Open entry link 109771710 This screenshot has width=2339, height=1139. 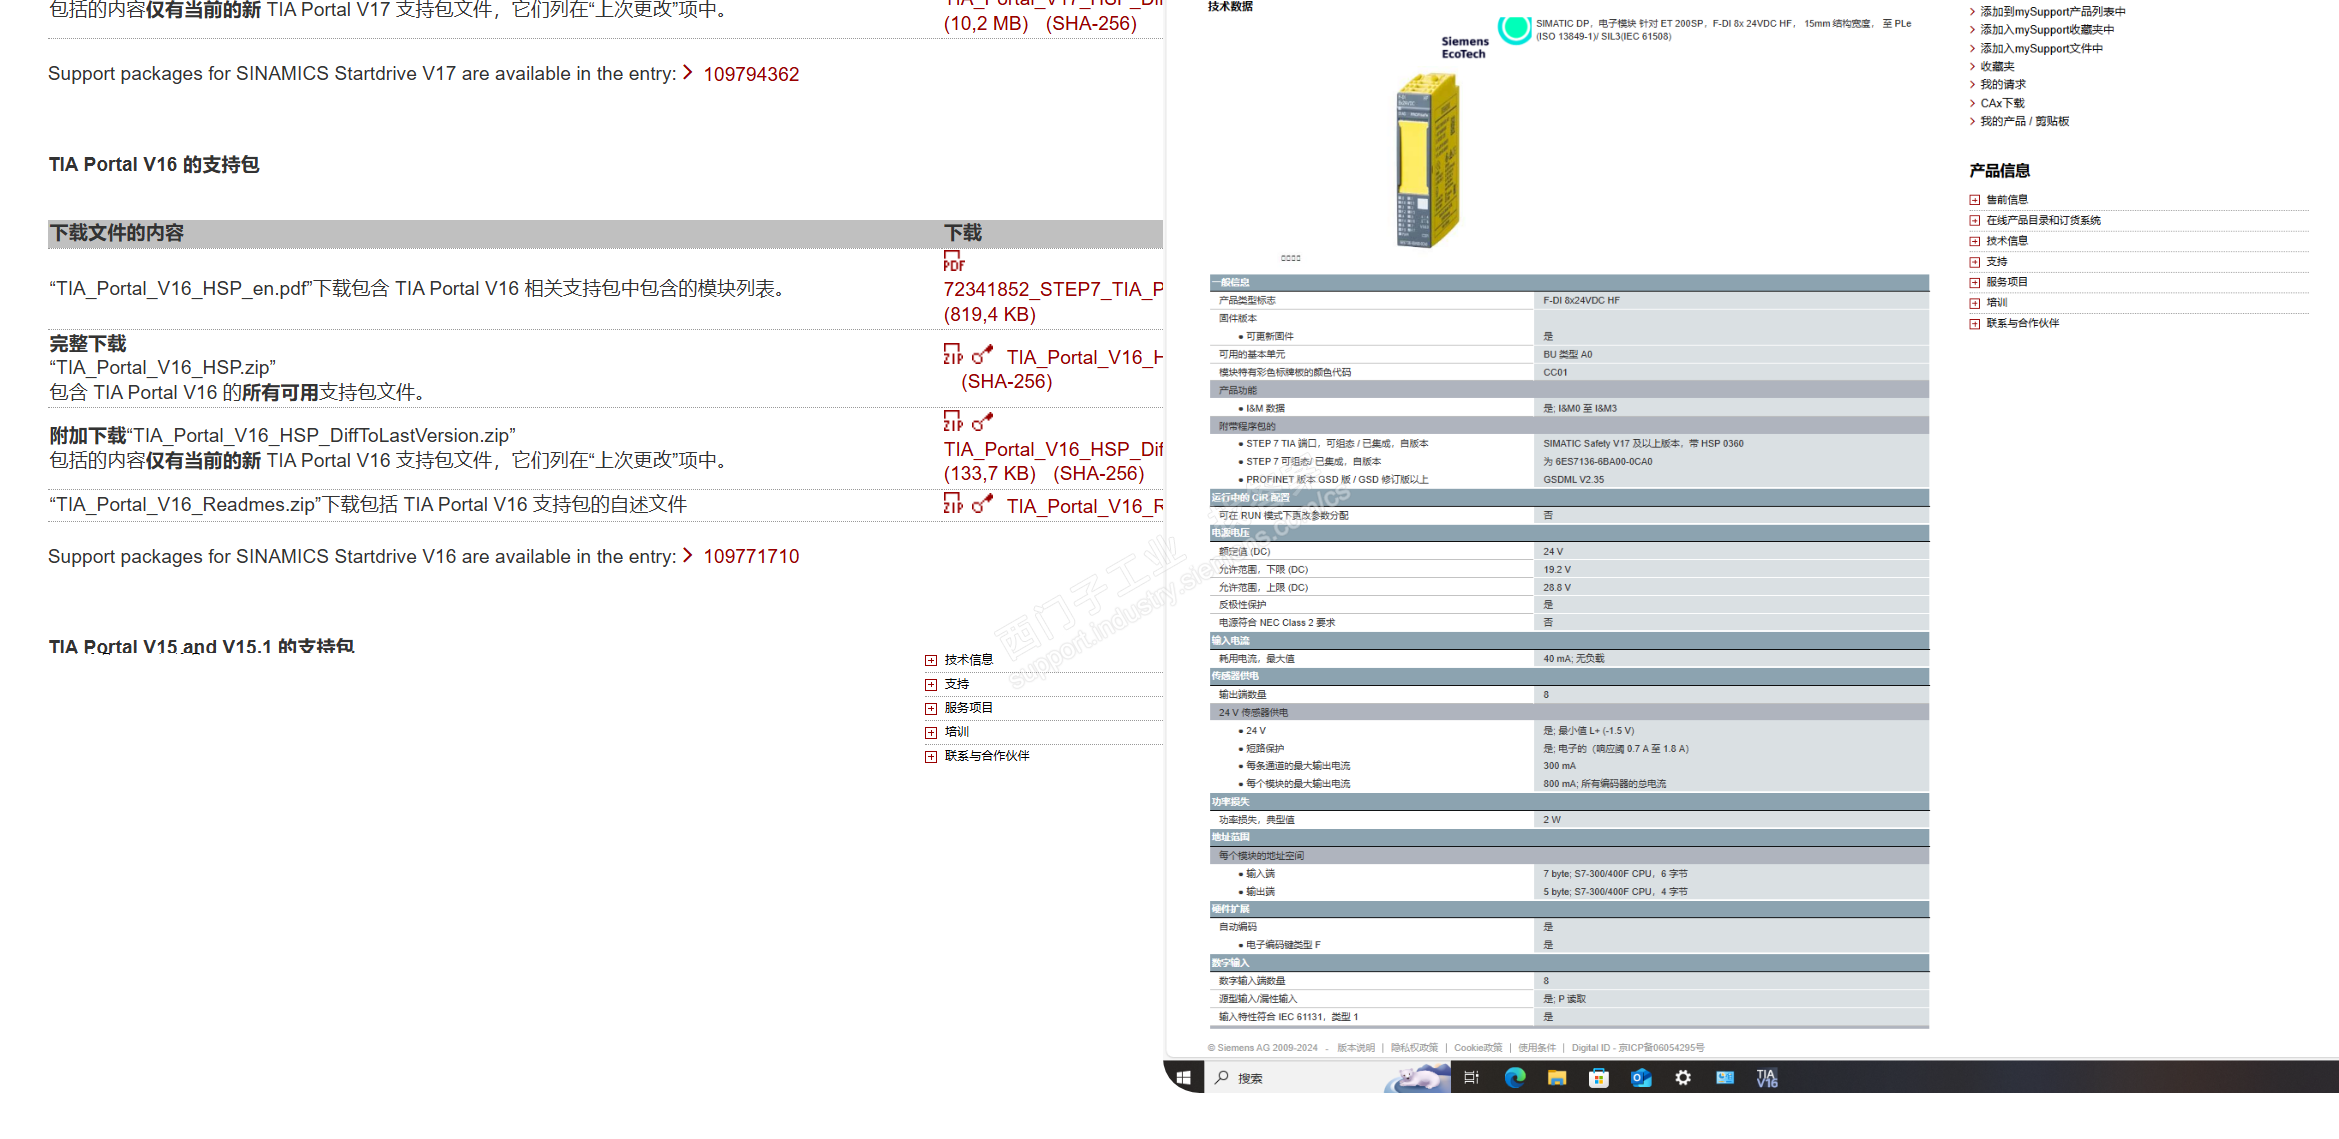(x=750, y=557)
